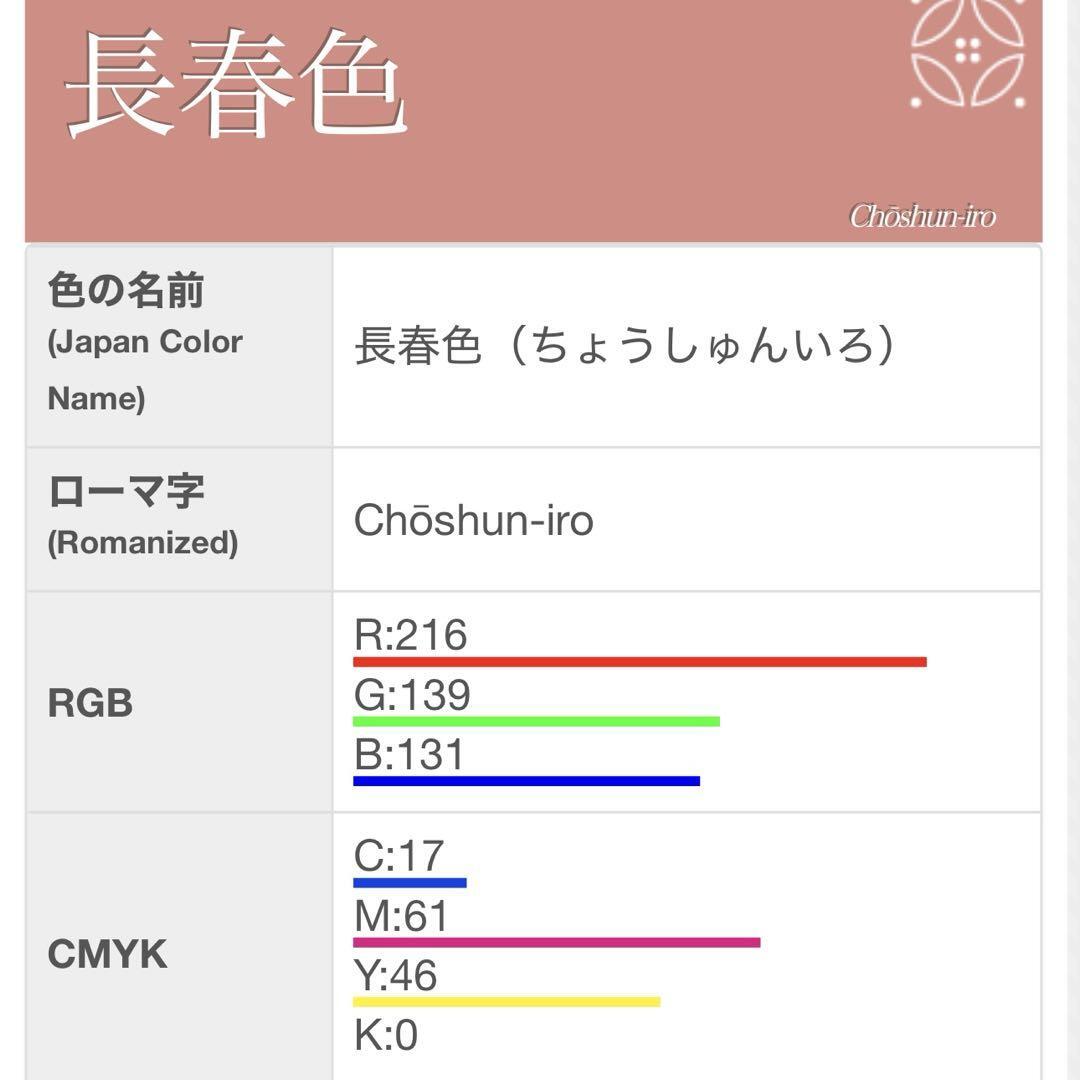This screenshot has height=1080, width=1080.
Task: Click the circular crest emblem icon
Action: 967,53
